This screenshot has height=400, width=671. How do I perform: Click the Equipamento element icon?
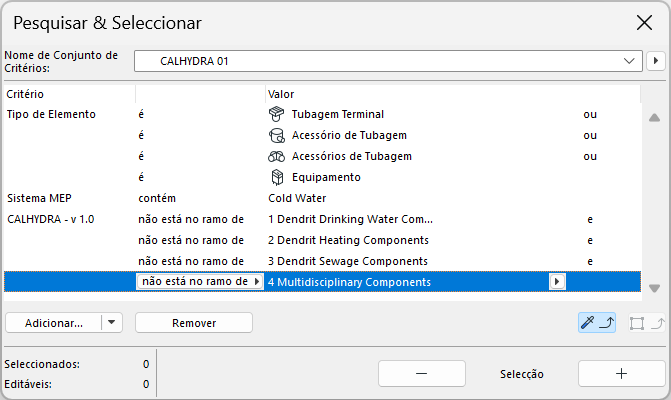277,177
